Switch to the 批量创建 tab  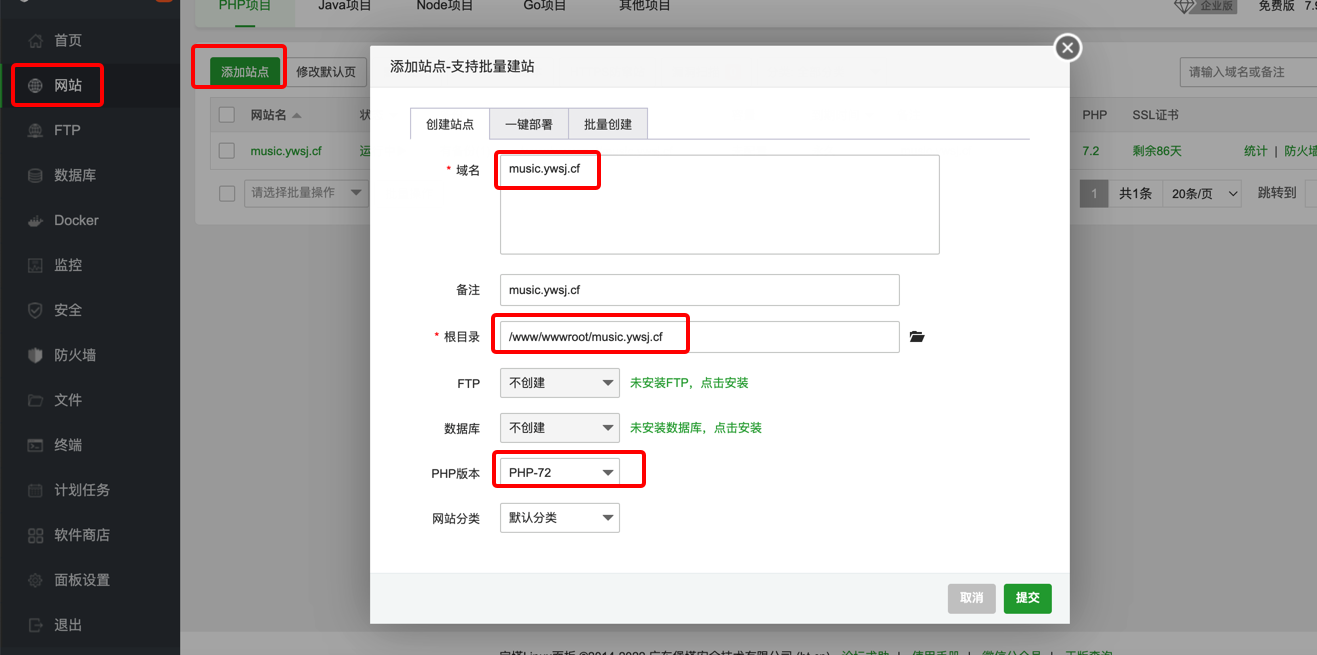(607, 125)
